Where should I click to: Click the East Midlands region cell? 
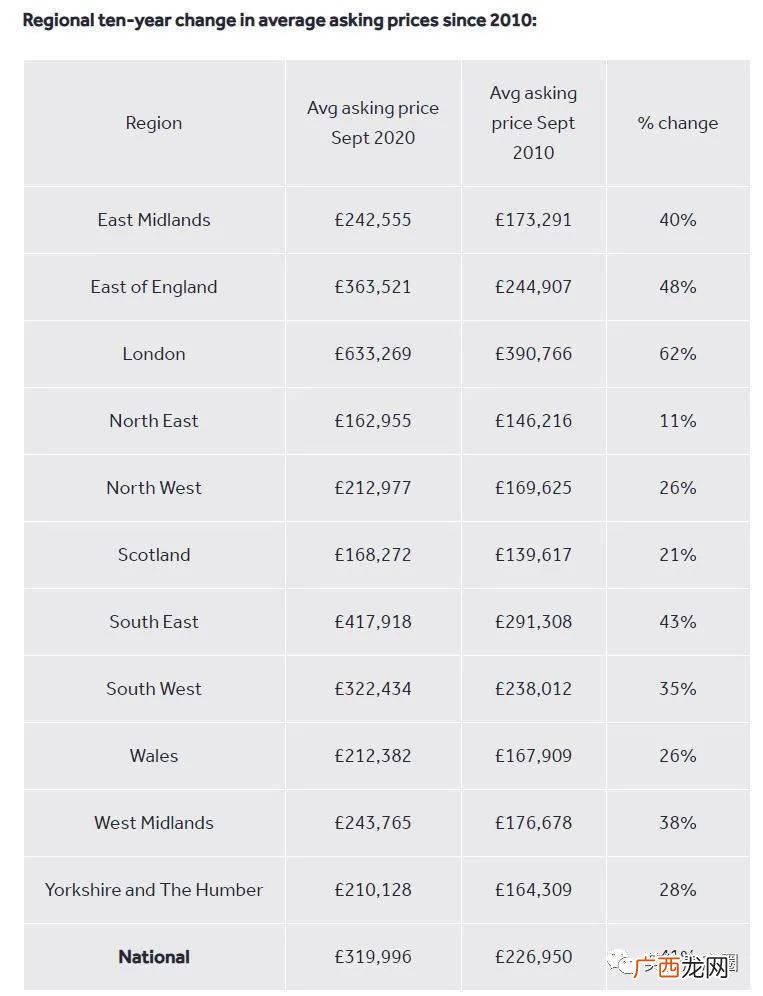[x=154, y=220]
